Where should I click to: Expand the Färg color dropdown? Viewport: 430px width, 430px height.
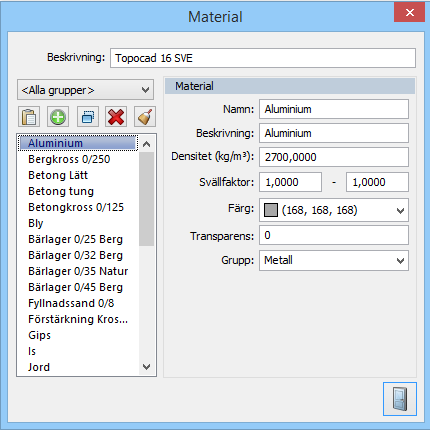pos(400,211)
